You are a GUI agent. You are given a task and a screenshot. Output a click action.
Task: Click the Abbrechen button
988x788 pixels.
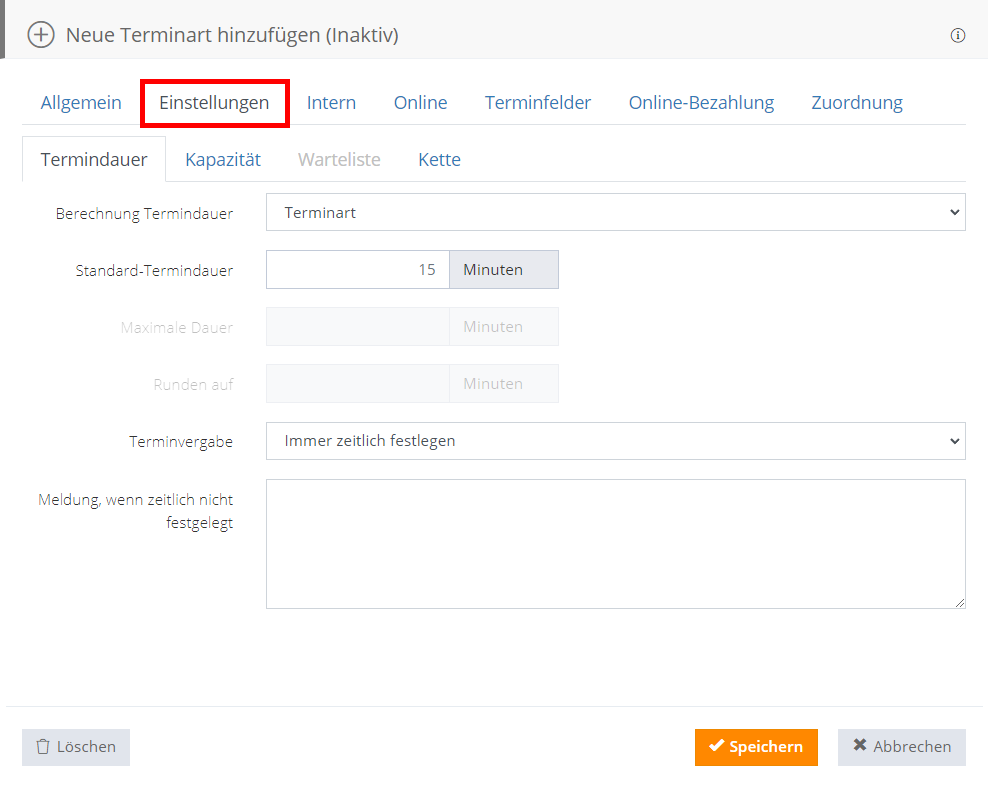coord(901,747)
